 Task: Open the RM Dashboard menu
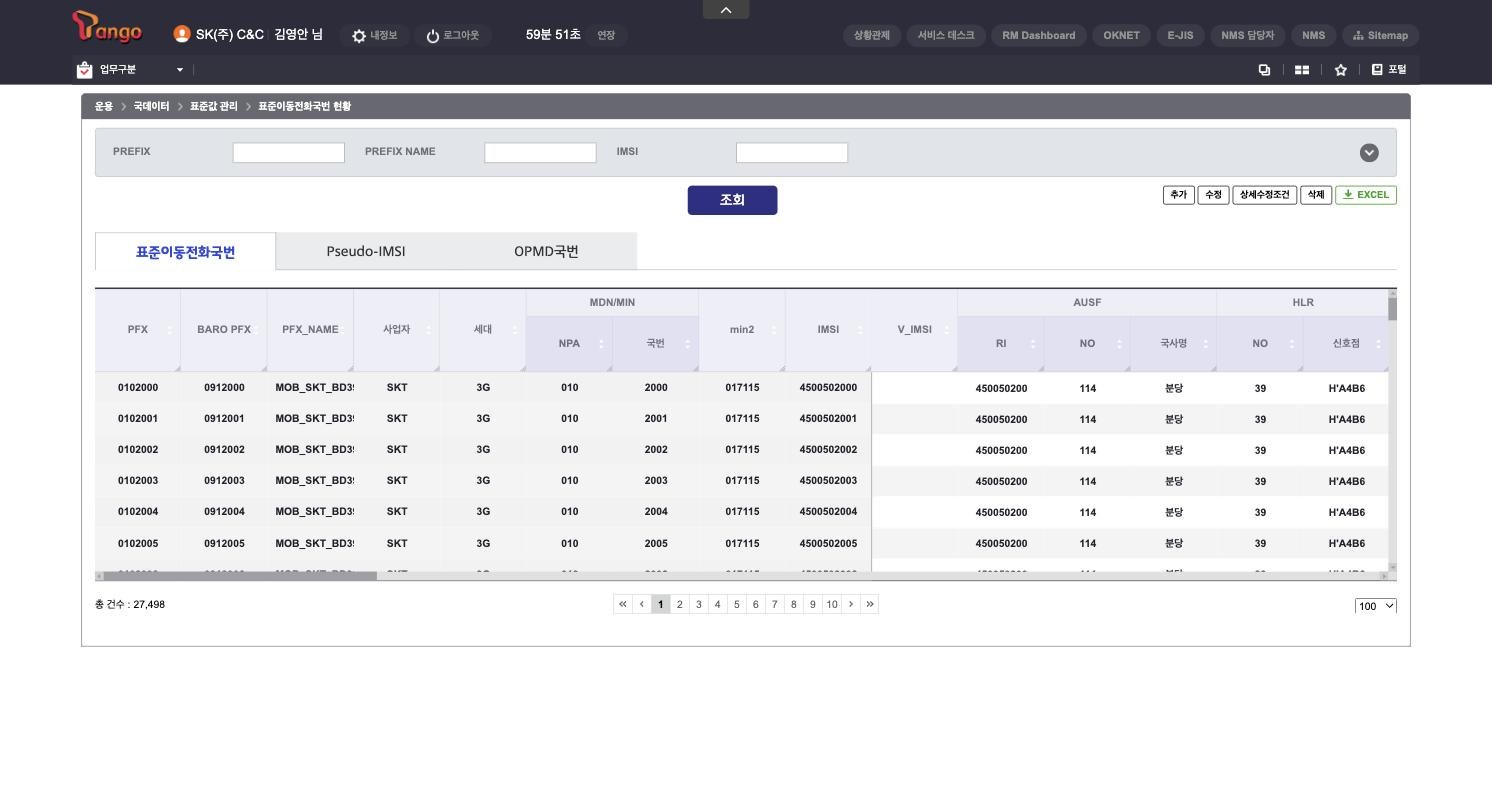[1039, 35]
